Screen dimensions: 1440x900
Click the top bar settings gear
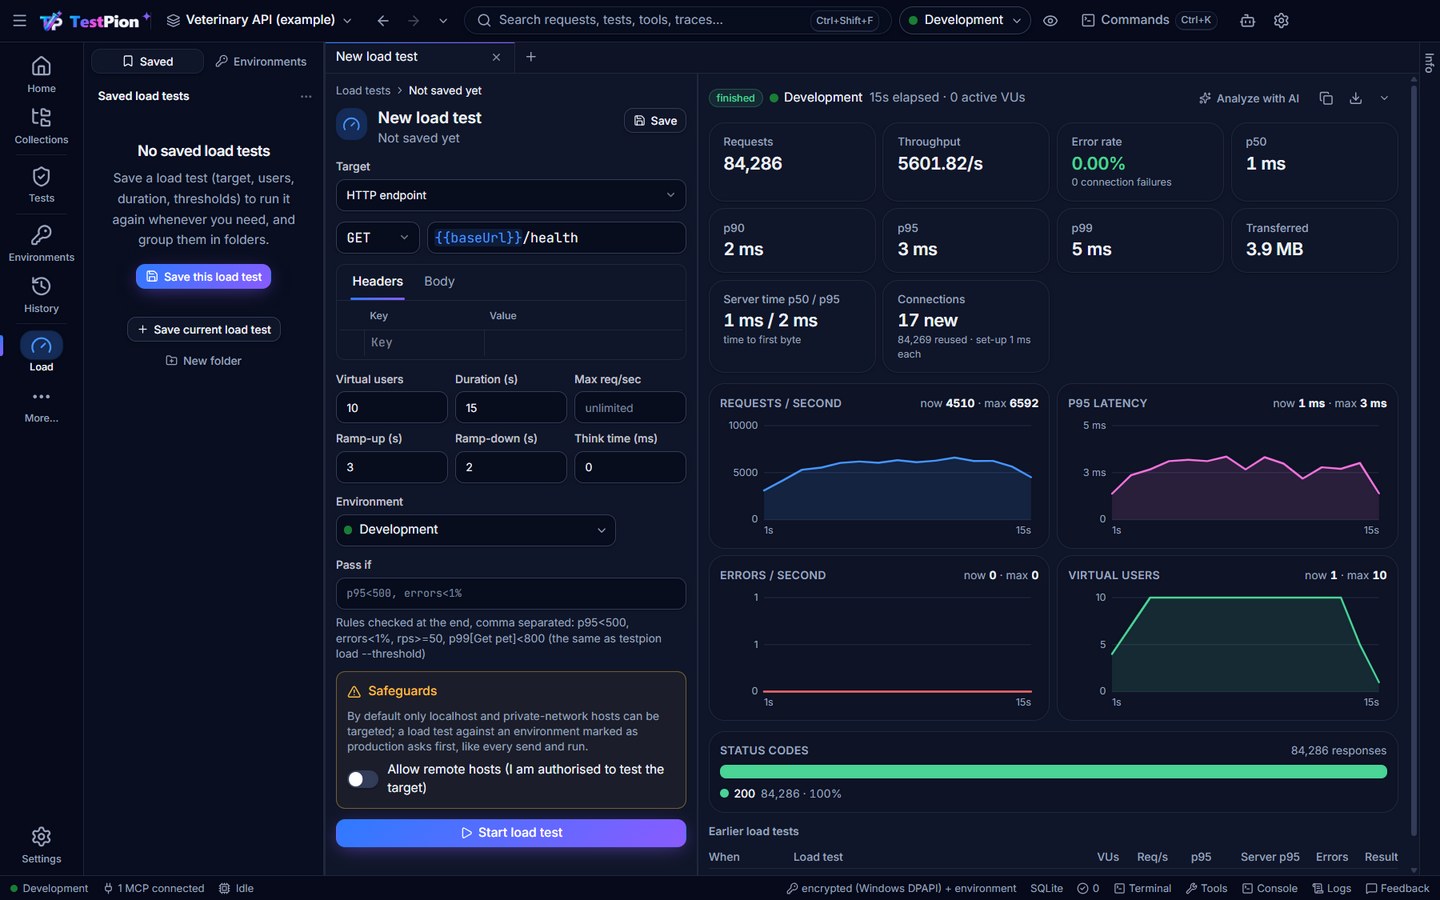[1281, 20]
